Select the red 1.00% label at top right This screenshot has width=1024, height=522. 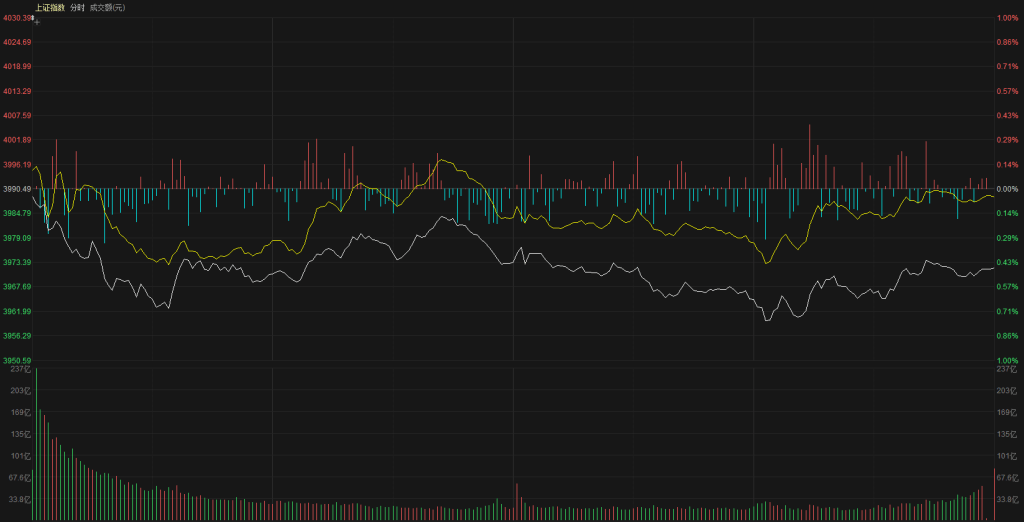(1007, 18)
